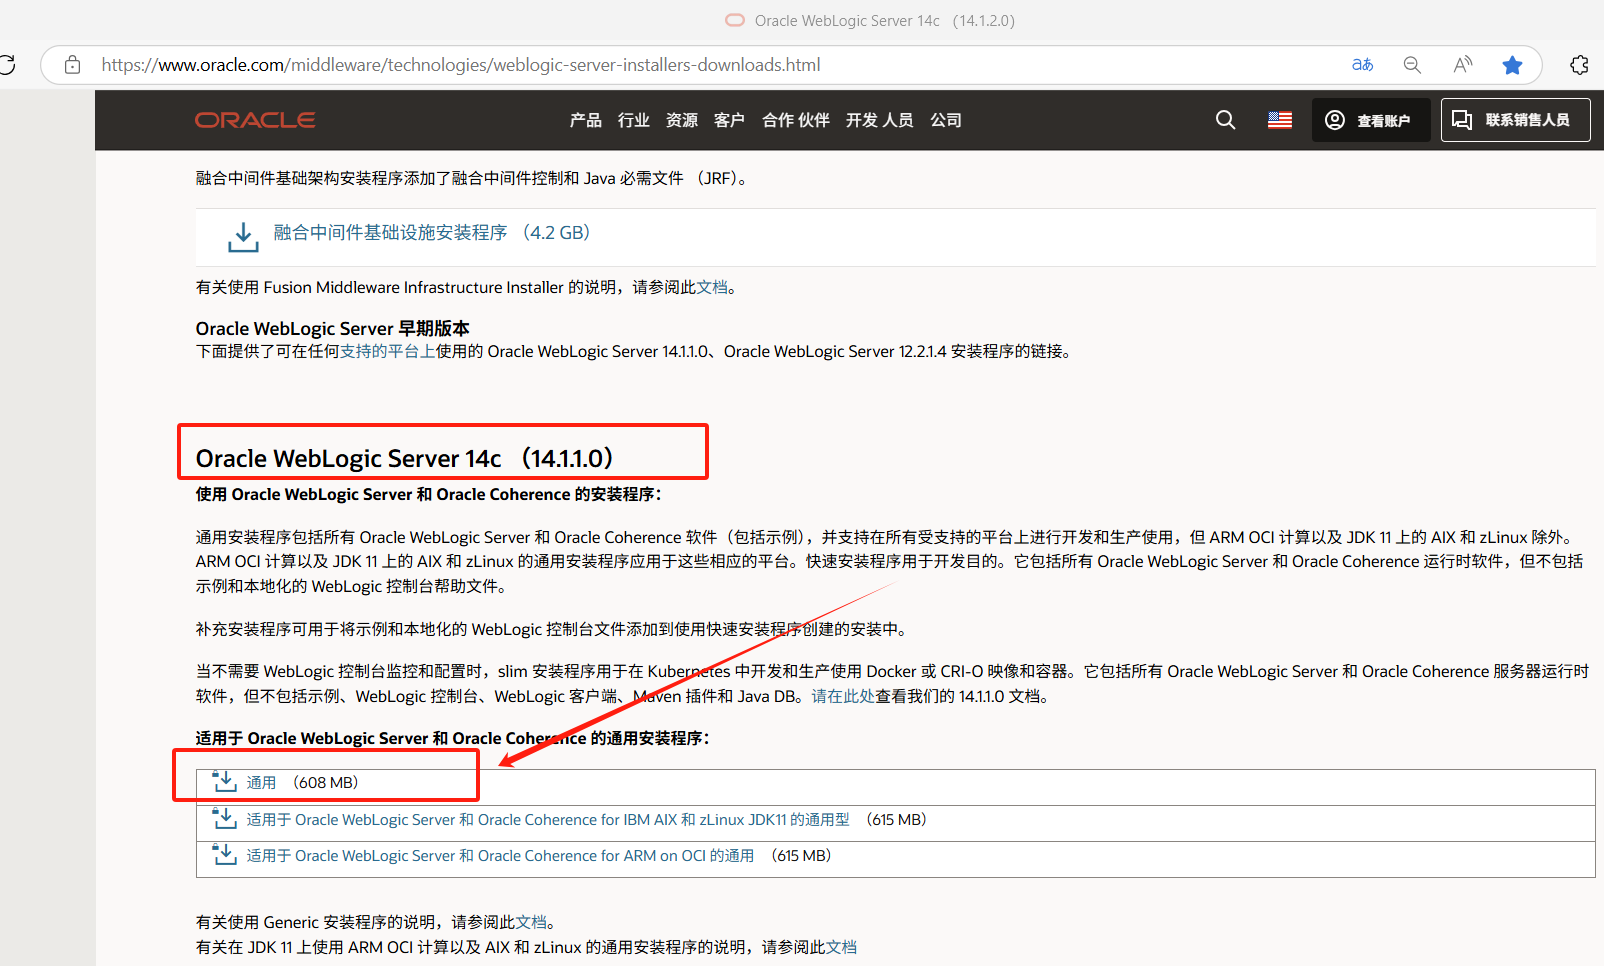Open 文档 link for JDK 11 ARM OCI instructions
Viewport: 1604px width, 966px height.
point(841,947)
